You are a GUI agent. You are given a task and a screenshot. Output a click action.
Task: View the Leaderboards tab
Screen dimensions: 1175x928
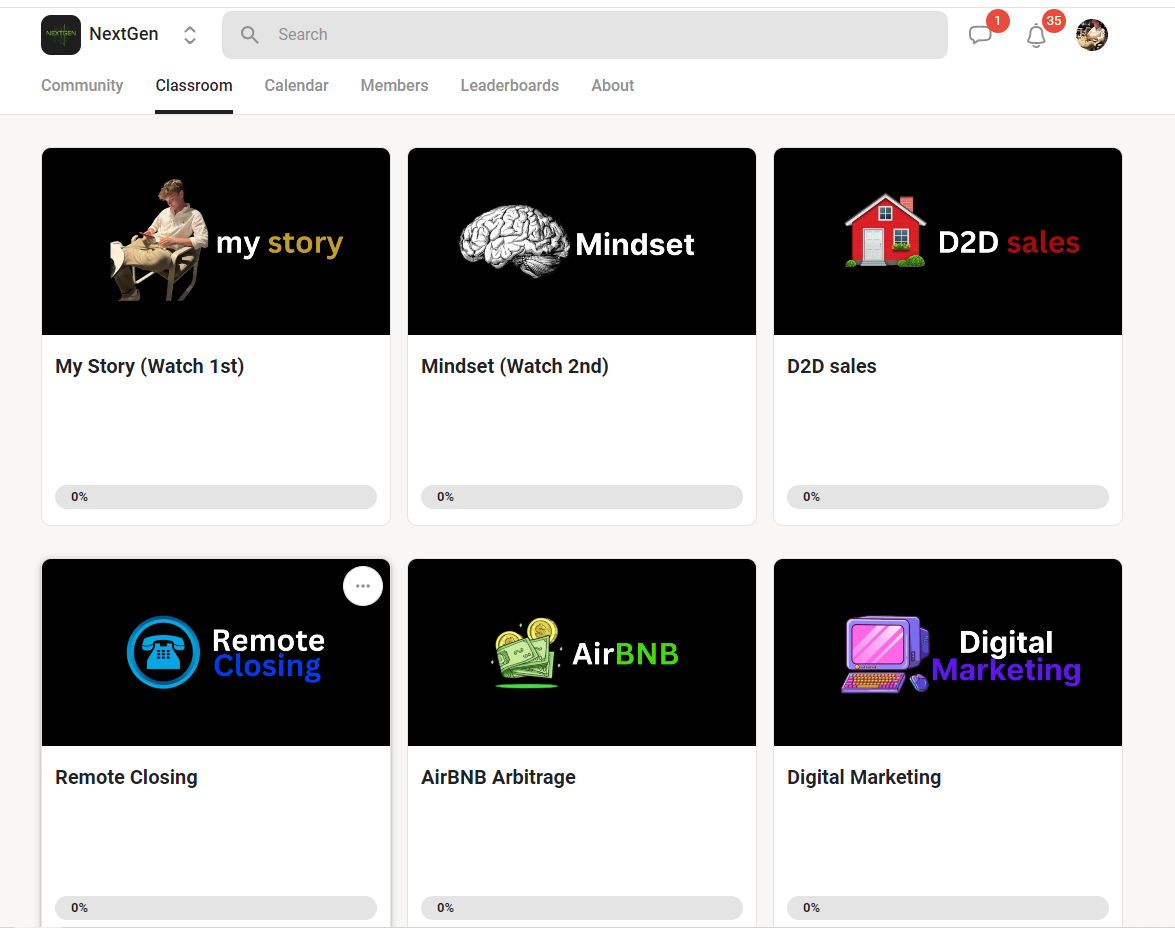[510, 85]
